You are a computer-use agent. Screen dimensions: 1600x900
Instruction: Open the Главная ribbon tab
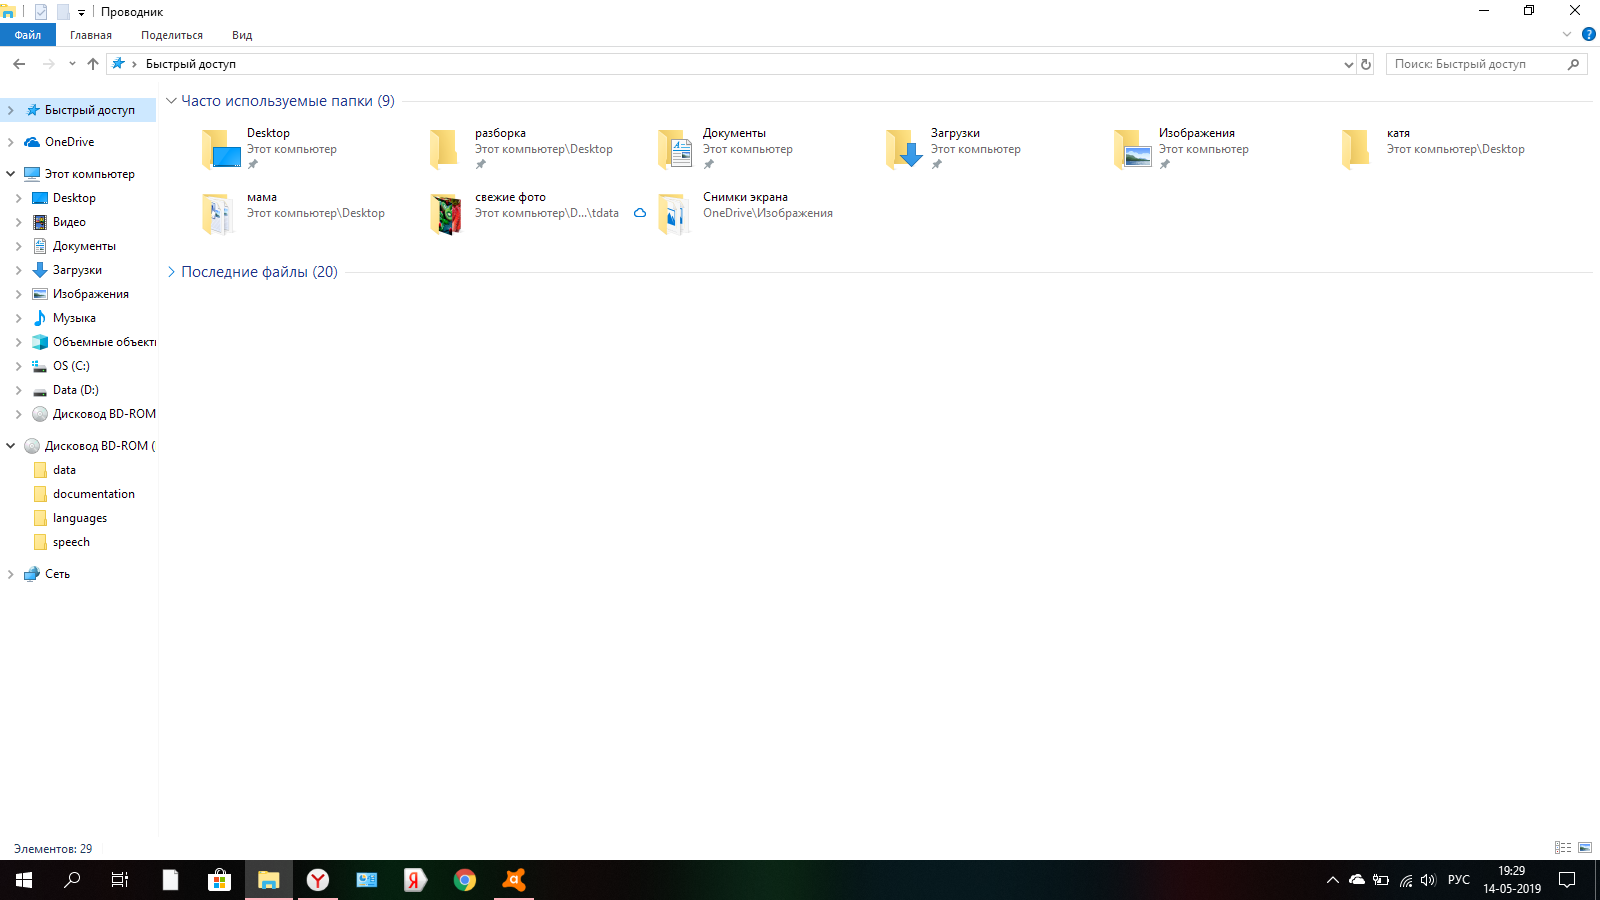tap(91, 35)
